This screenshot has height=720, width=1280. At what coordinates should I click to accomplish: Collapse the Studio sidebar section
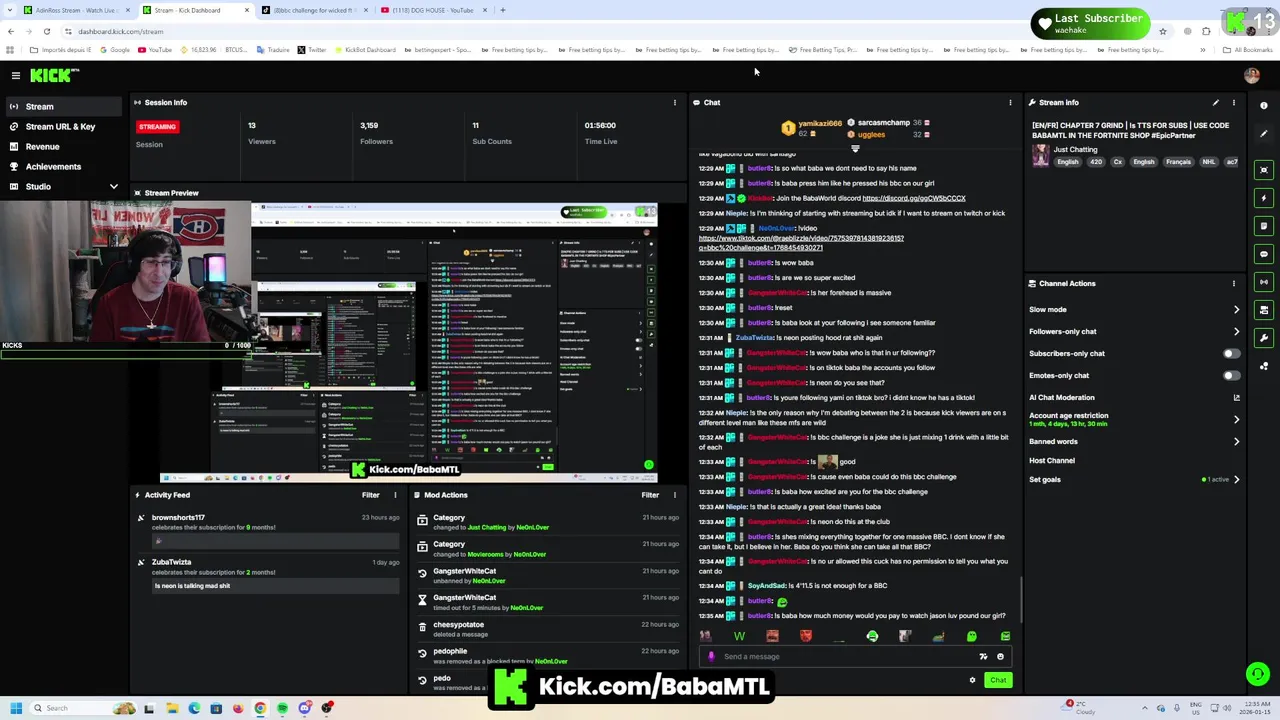pos(113,187)
